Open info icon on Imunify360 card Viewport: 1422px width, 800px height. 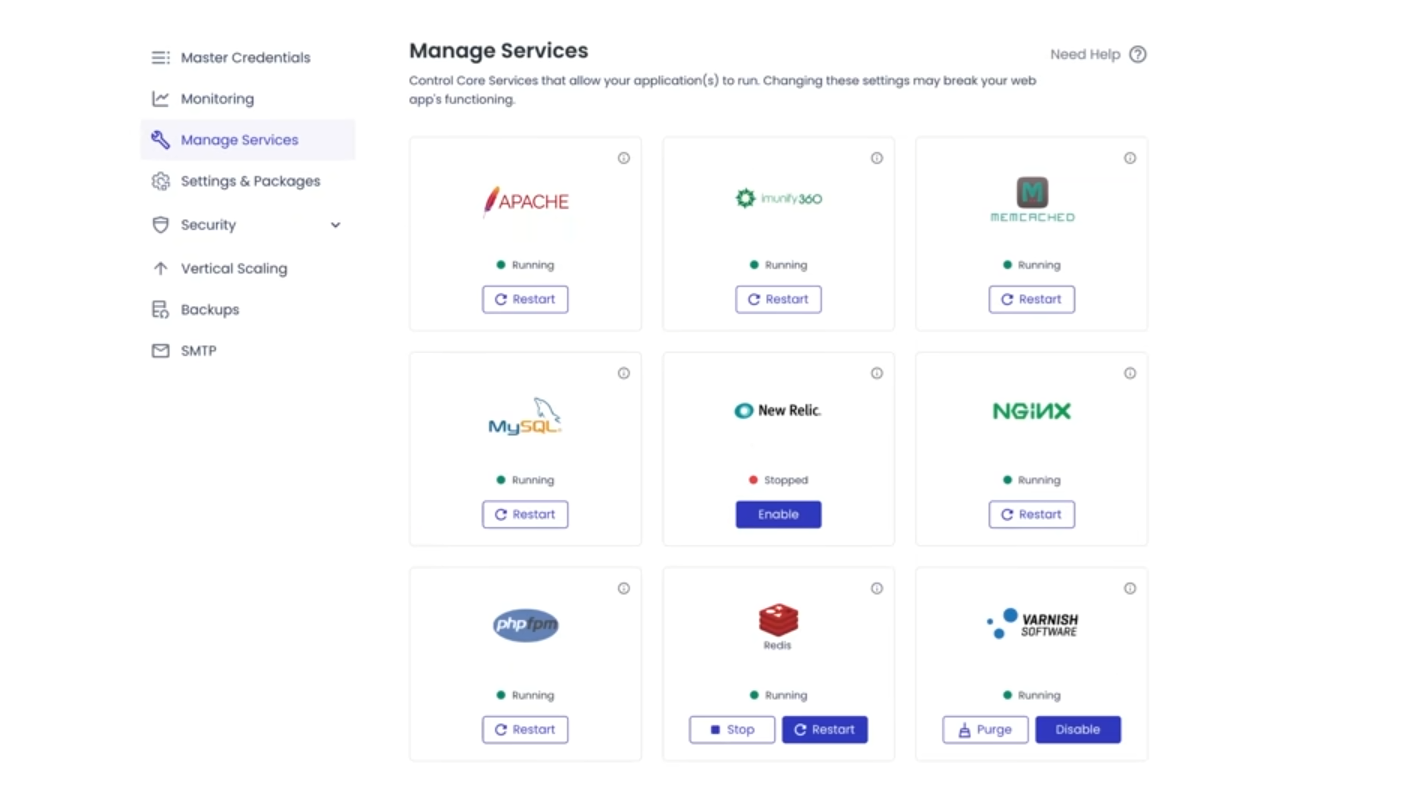(877, 158)
